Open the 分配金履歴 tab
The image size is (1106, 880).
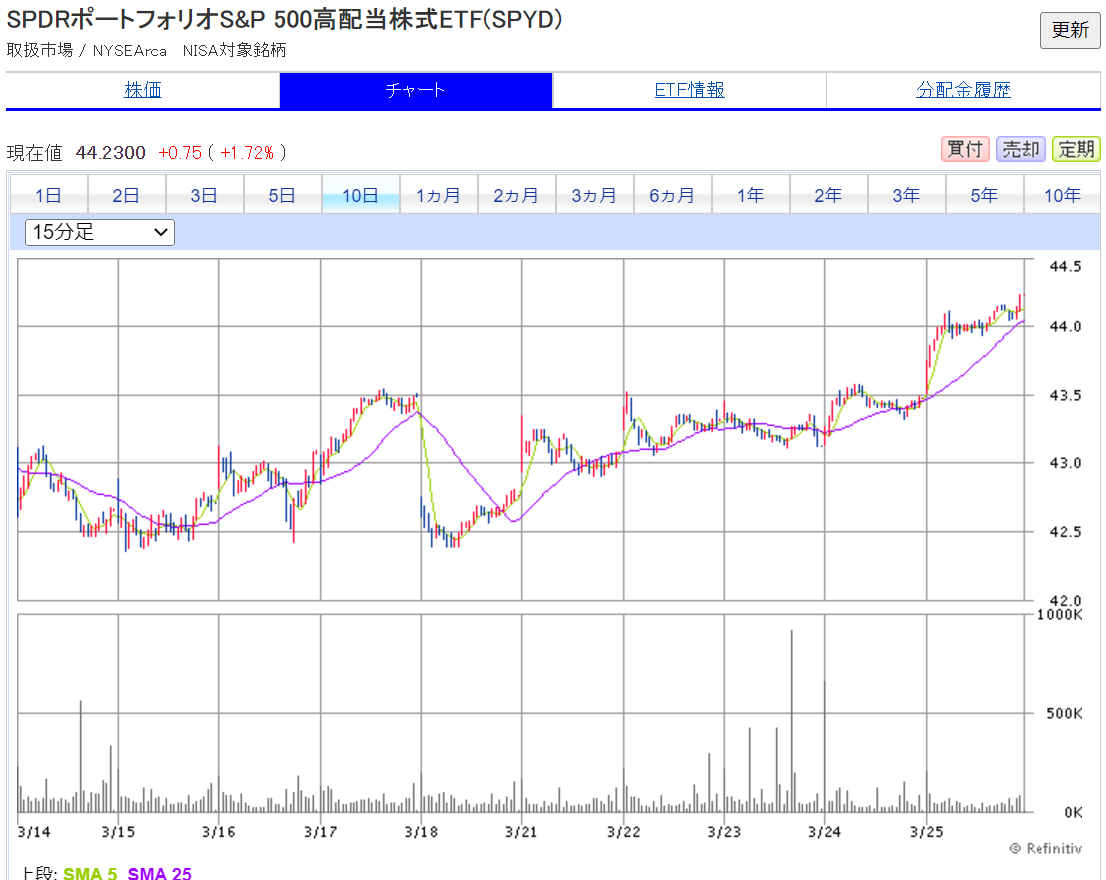coord(963,90)
